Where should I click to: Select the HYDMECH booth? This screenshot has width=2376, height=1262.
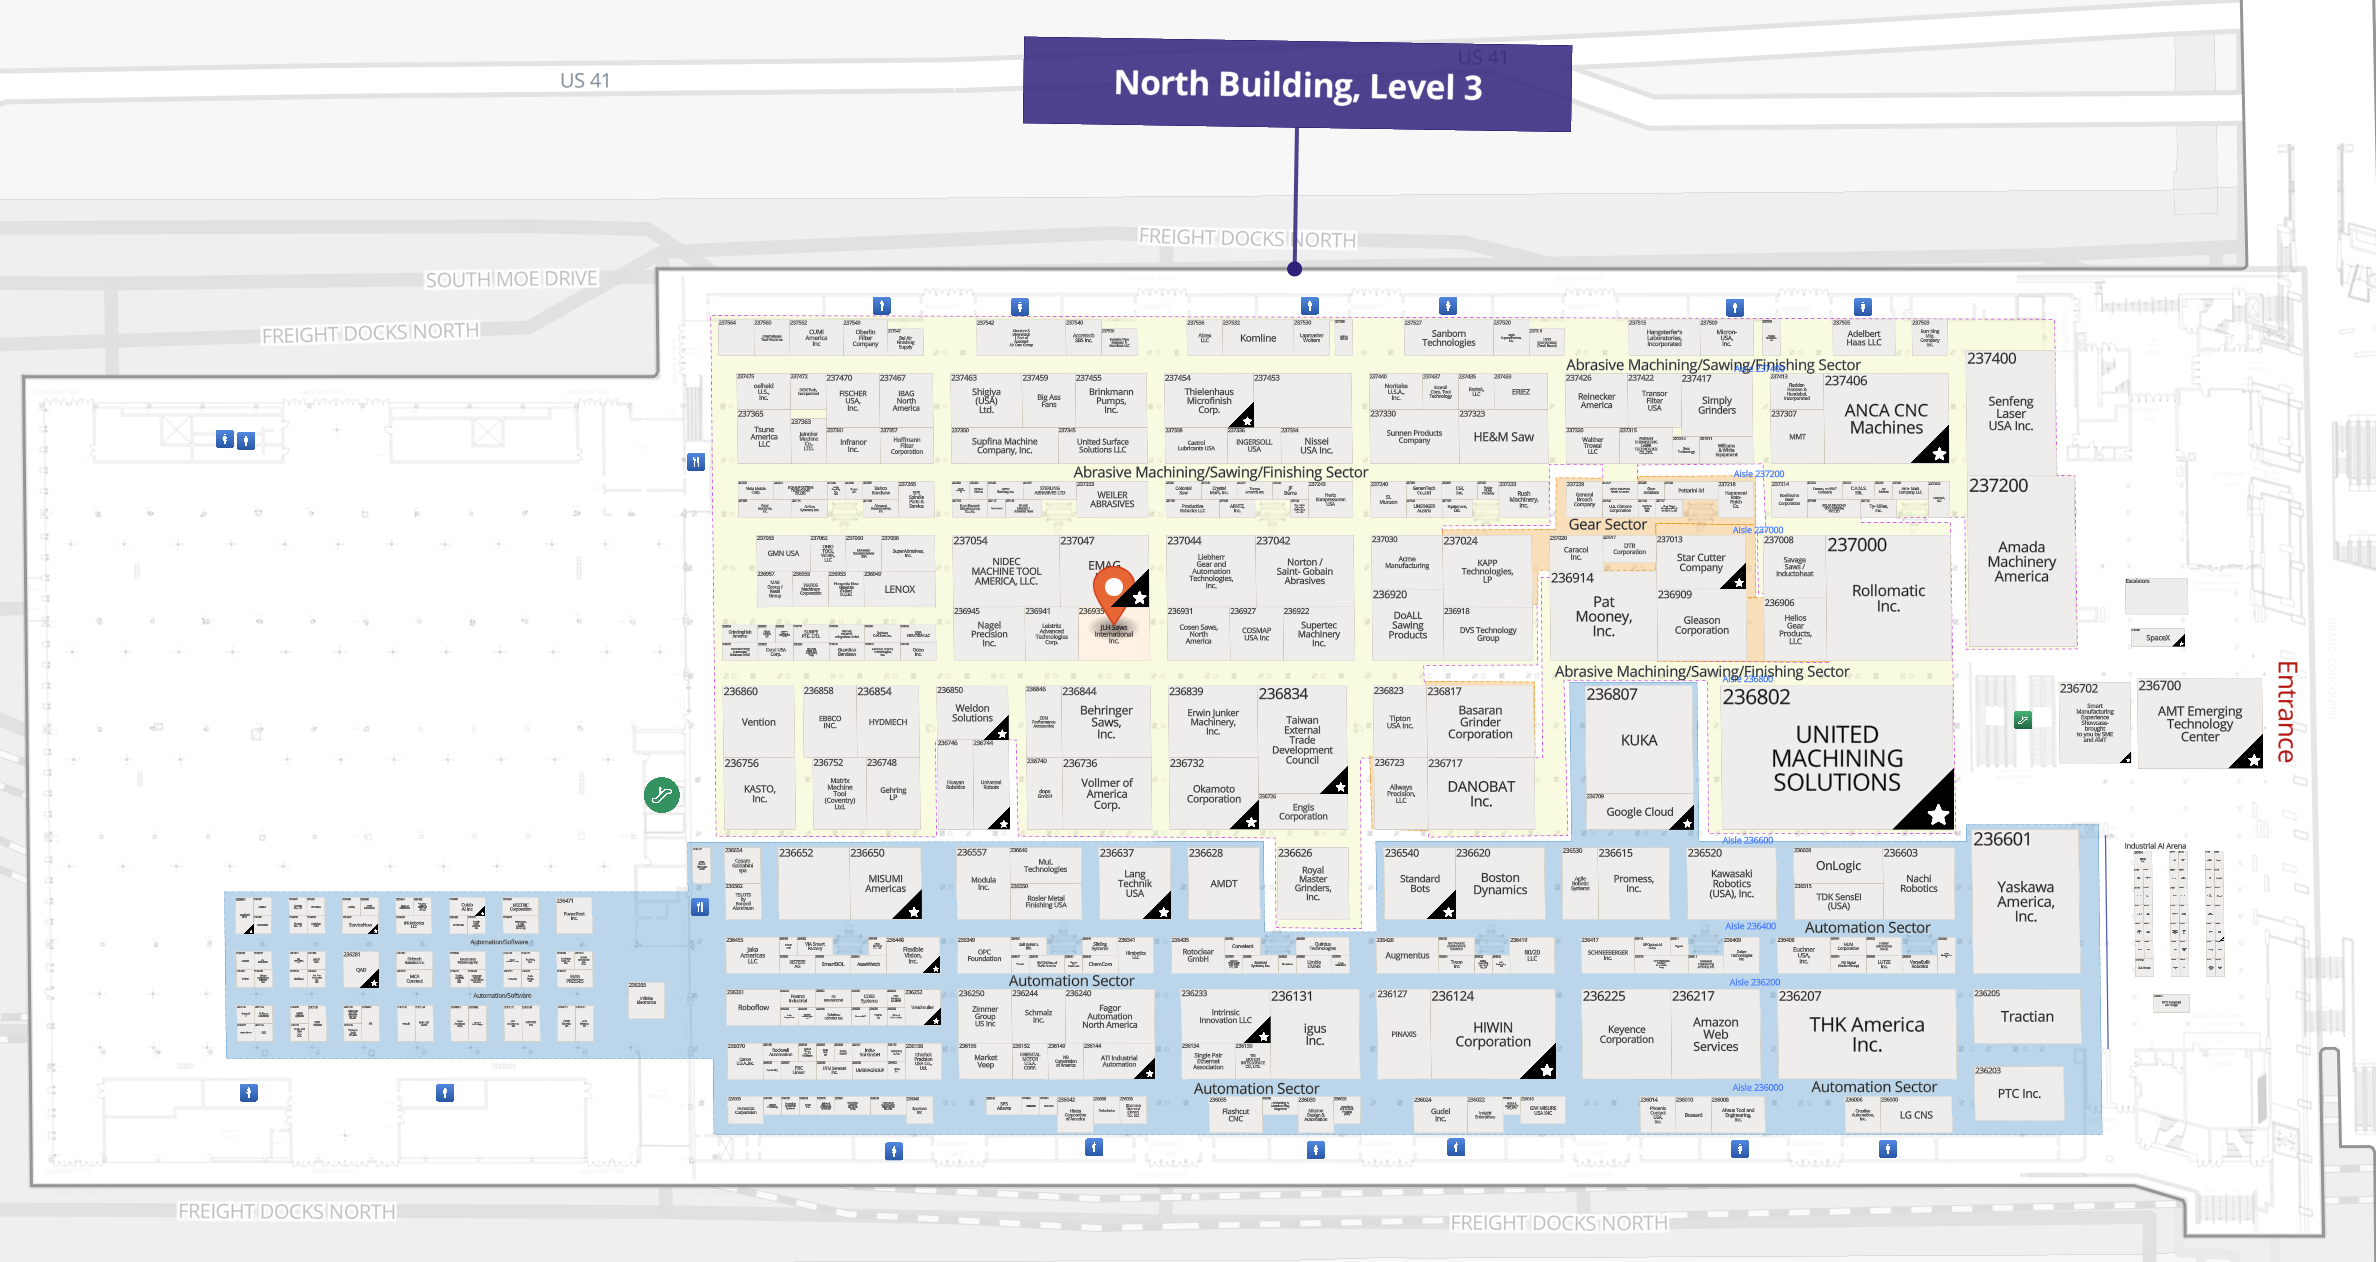coord(887,722)
